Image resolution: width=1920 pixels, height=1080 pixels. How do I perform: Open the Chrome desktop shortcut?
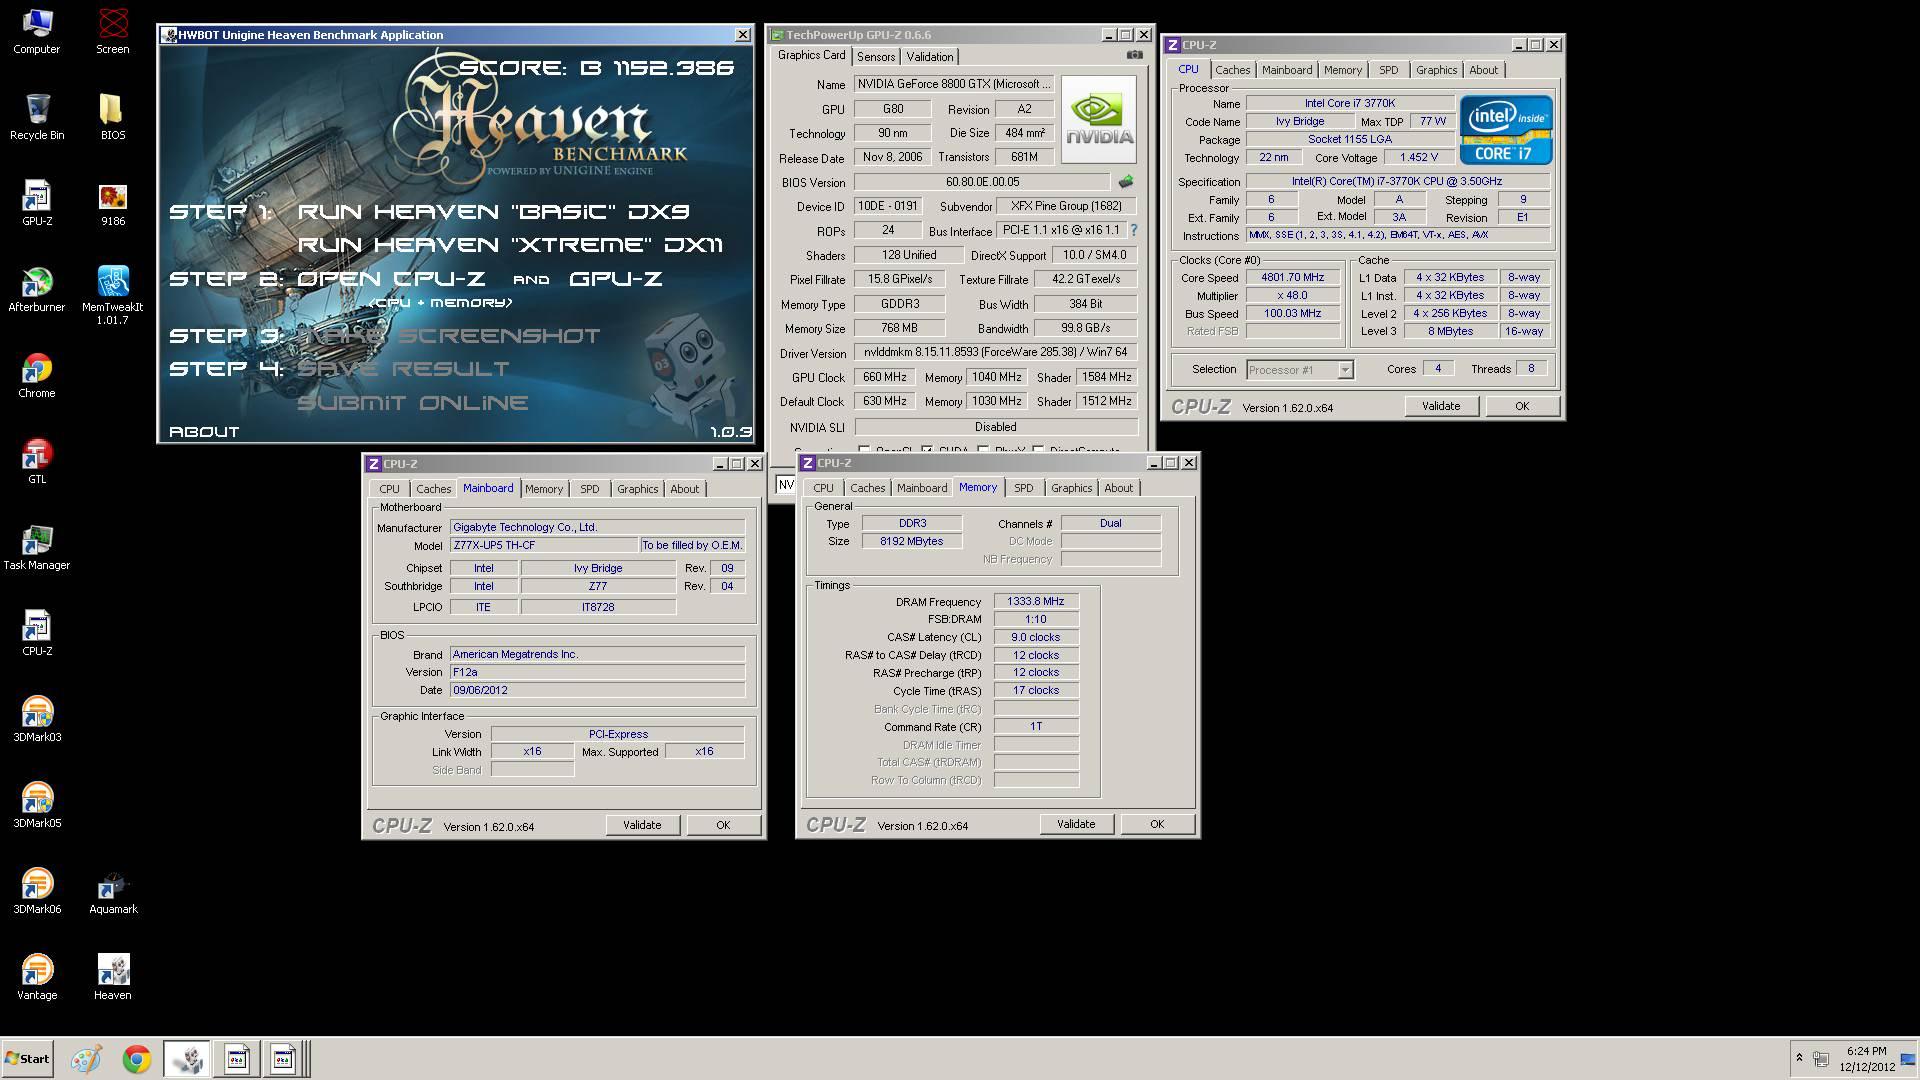point(36,375)
